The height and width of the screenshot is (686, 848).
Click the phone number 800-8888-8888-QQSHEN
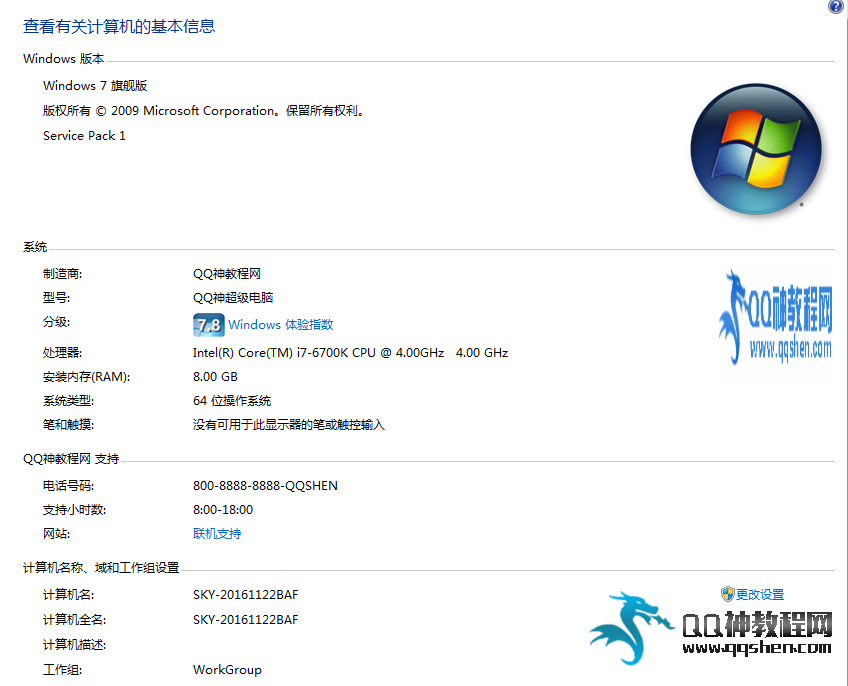coord(266,486)
